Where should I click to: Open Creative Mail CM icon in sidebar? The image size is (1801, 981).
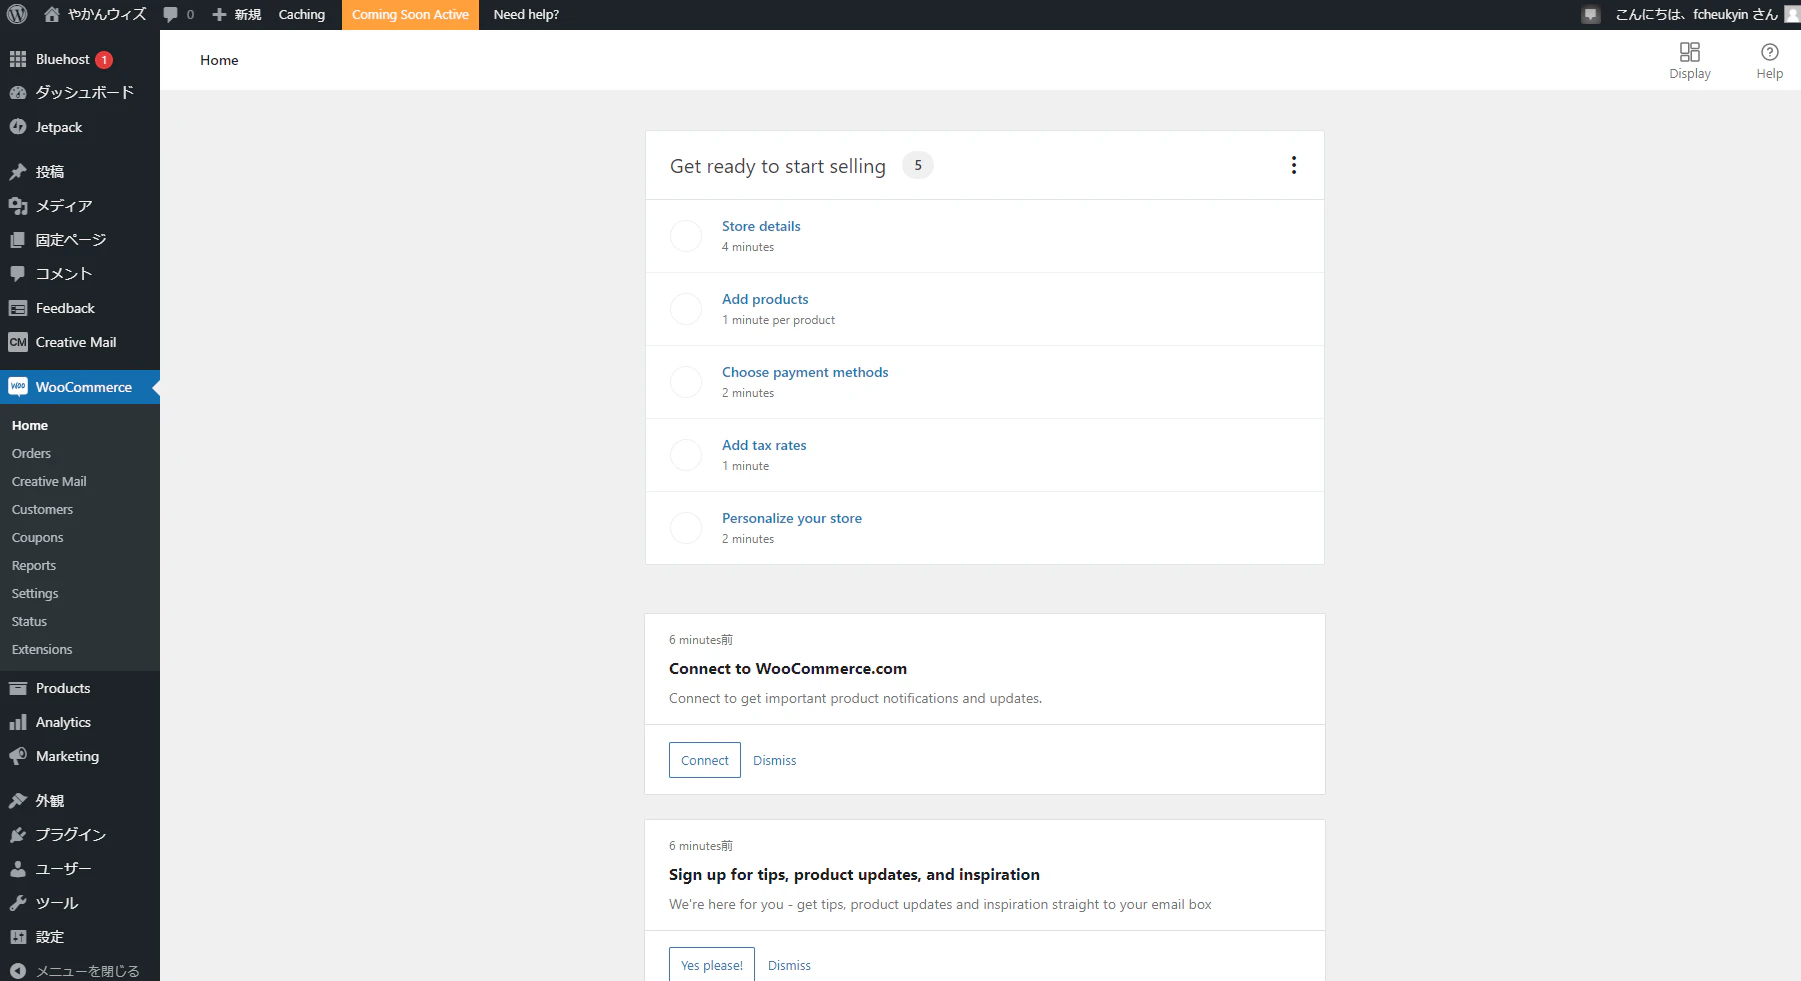tap(18, 342)
